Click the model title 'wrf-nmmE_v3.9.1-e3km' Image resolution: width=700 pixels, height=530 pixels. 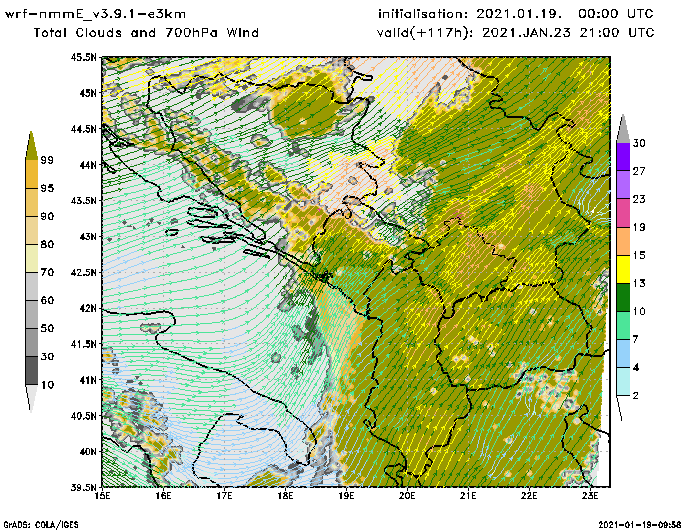click(x=95, y=14)
